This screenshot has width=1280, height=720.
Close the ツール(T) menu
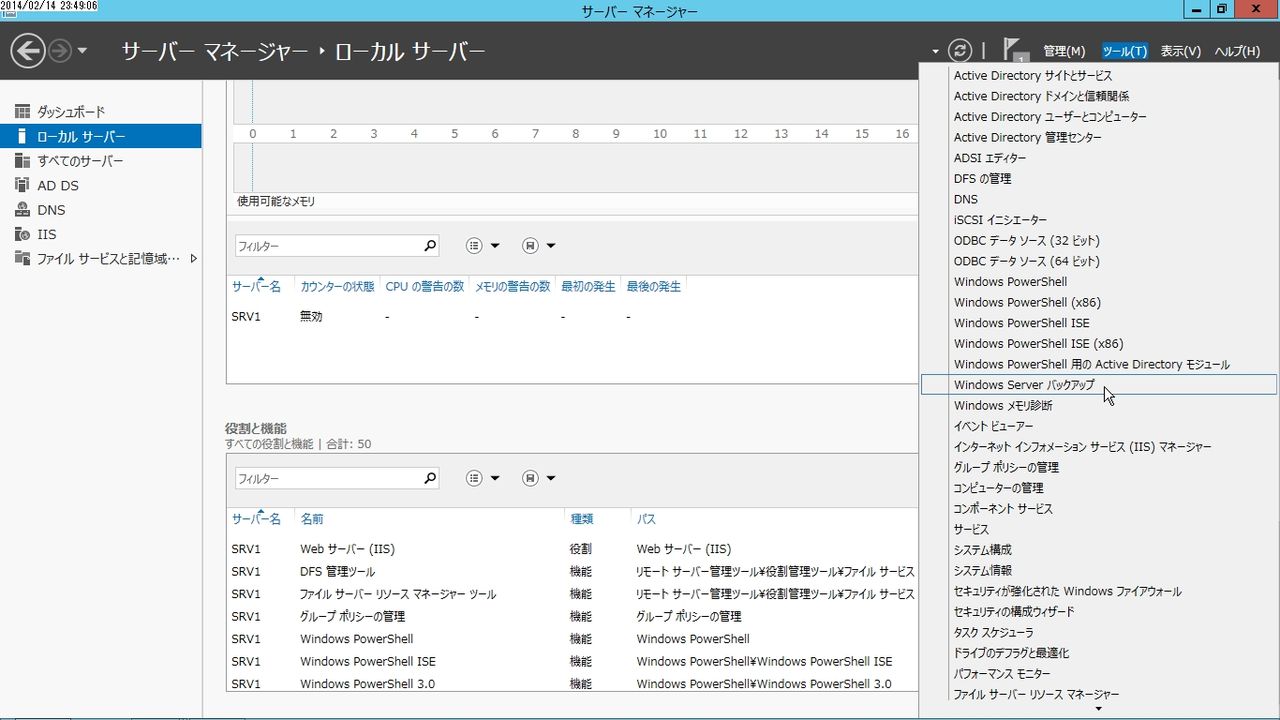coord(1125,51)
